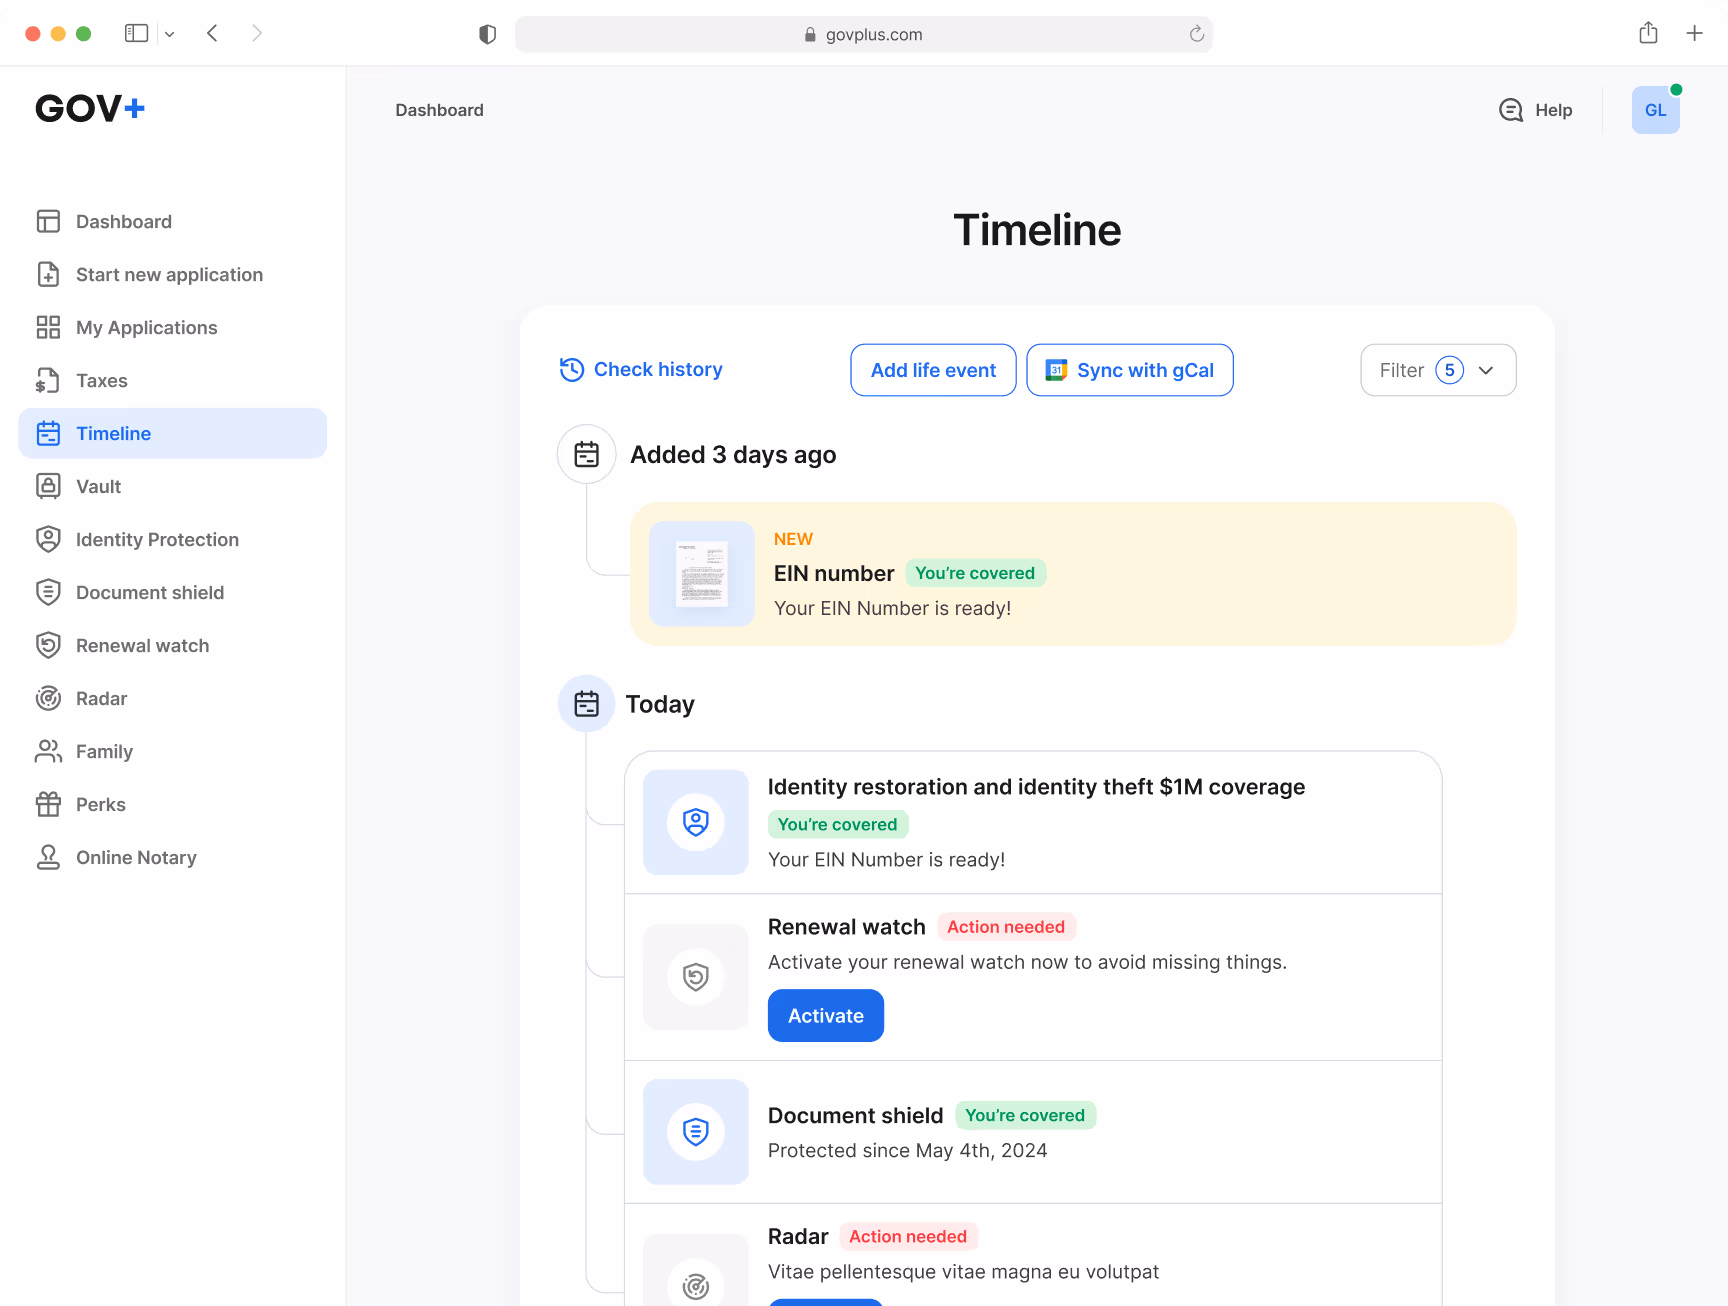Viewport: 1728px width, 1306px height.
Task: Click the privacy shield icon in toolbar
Action: [x=488, y=34]
